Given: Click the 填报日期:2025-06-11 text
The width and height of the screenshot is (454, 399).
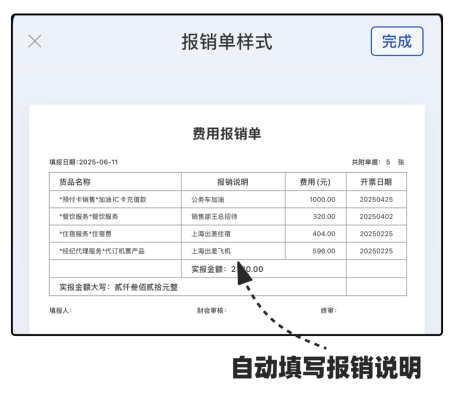Looking at the screenshot, I should pyautogui.click(x=83, y=162).
